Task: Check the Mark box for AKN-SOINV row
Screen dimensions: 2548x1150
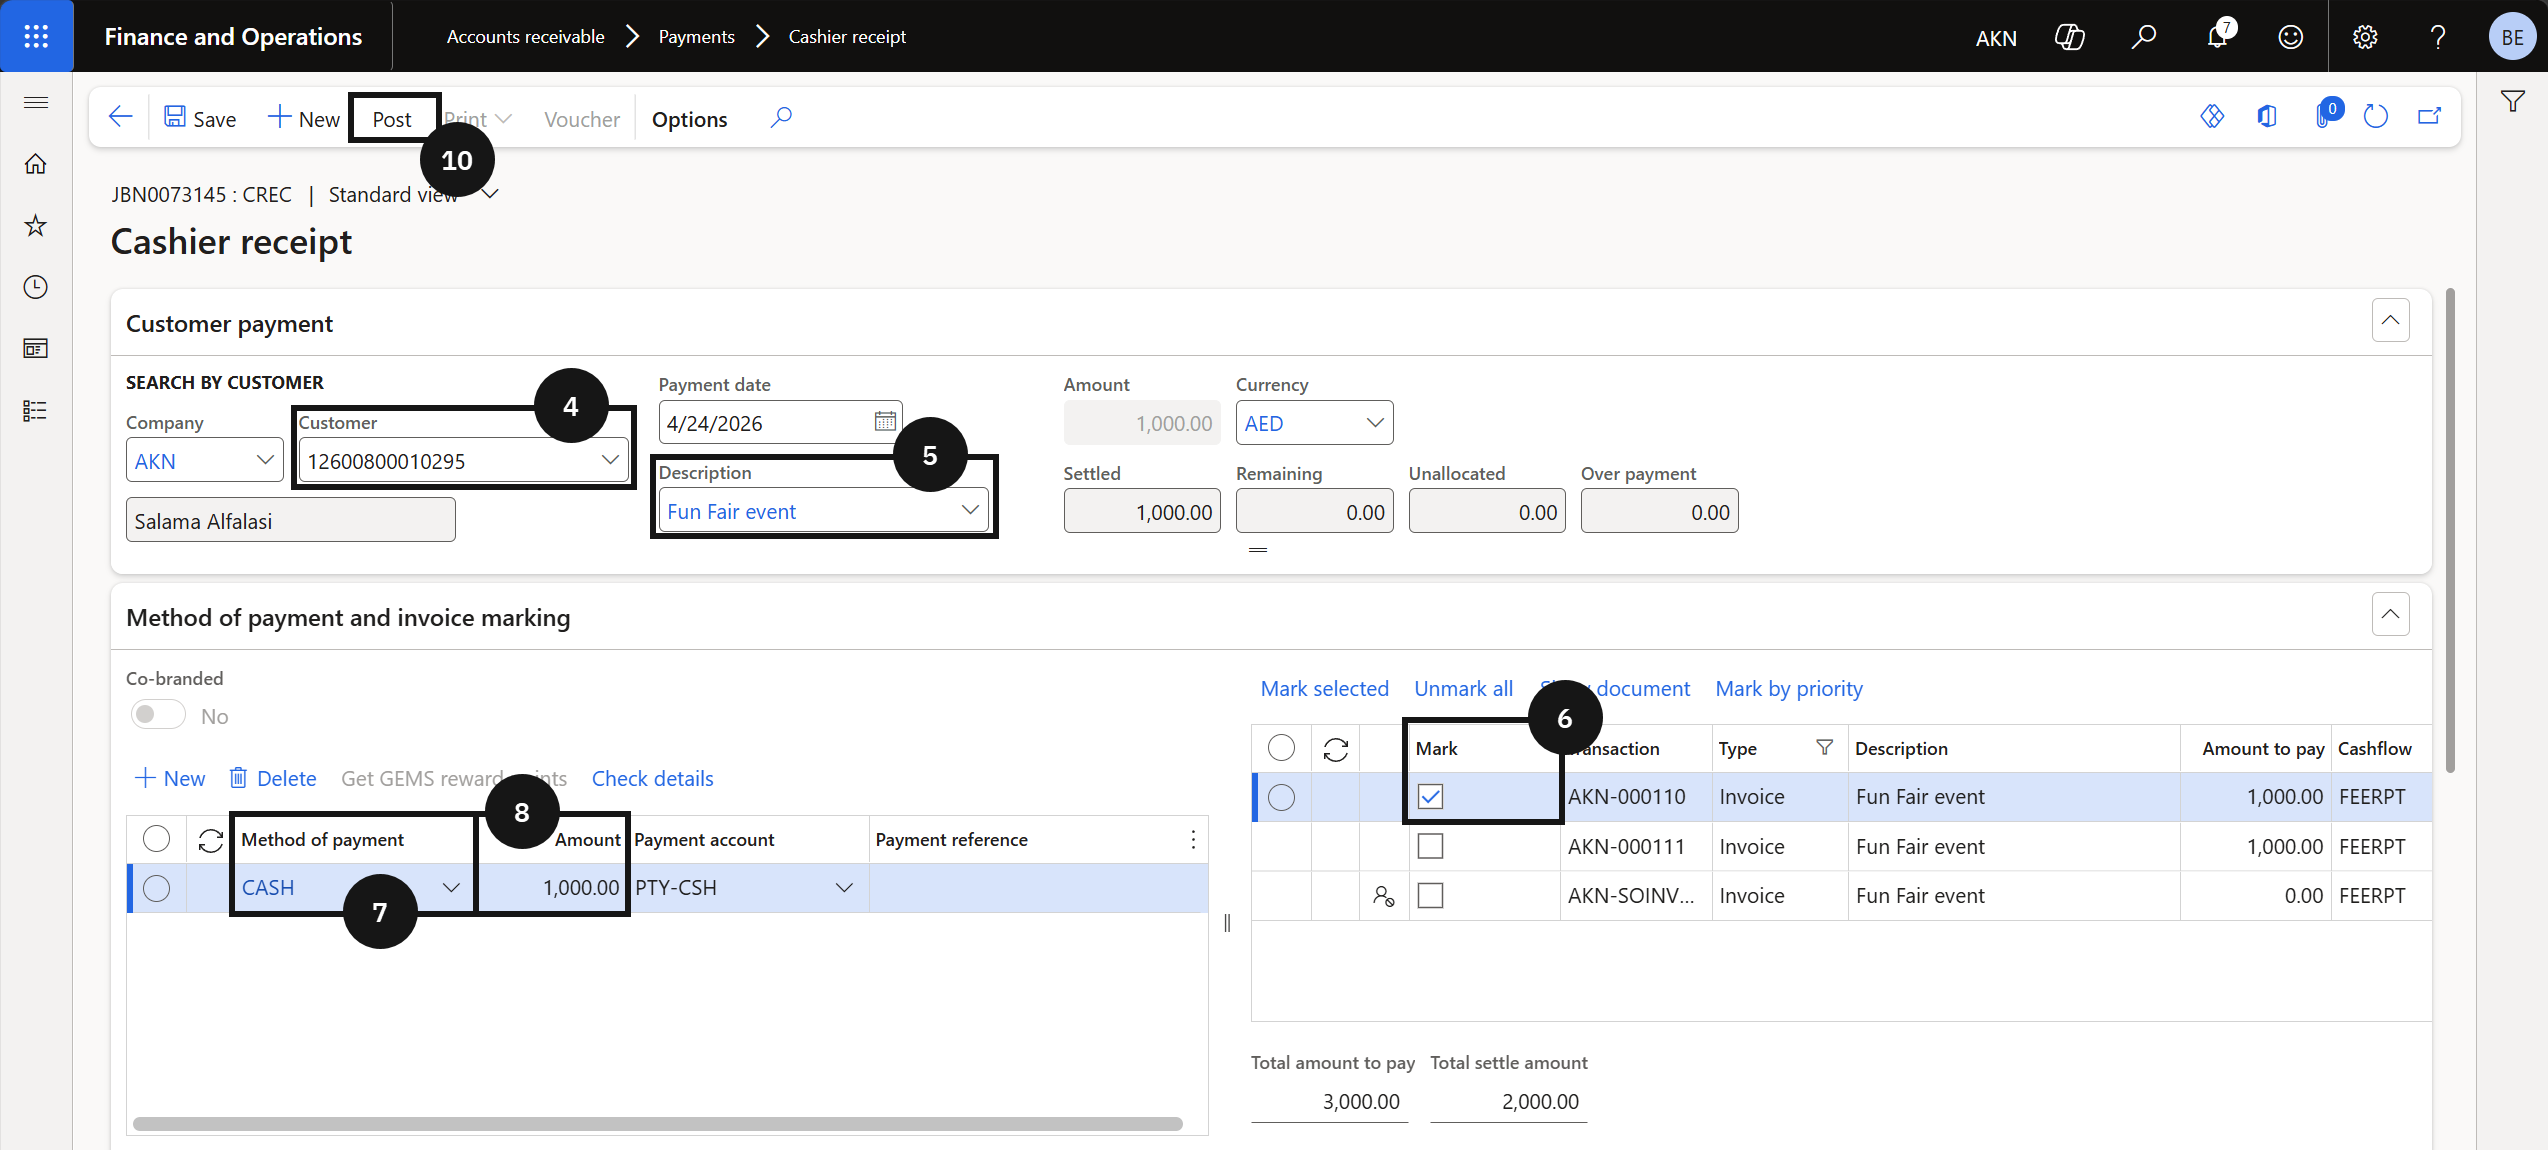Action: pyautogui.click(x=1431, y=895)
